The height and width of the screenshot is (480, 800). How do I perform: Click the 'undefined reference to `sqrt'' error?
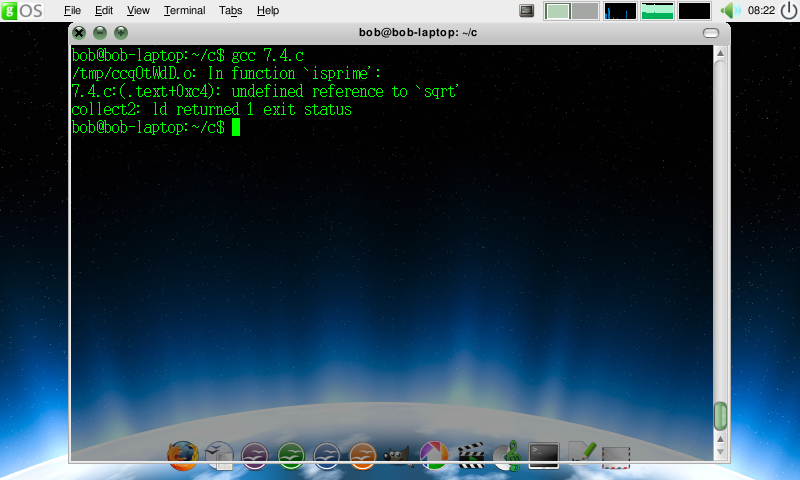tap(345, 91)
